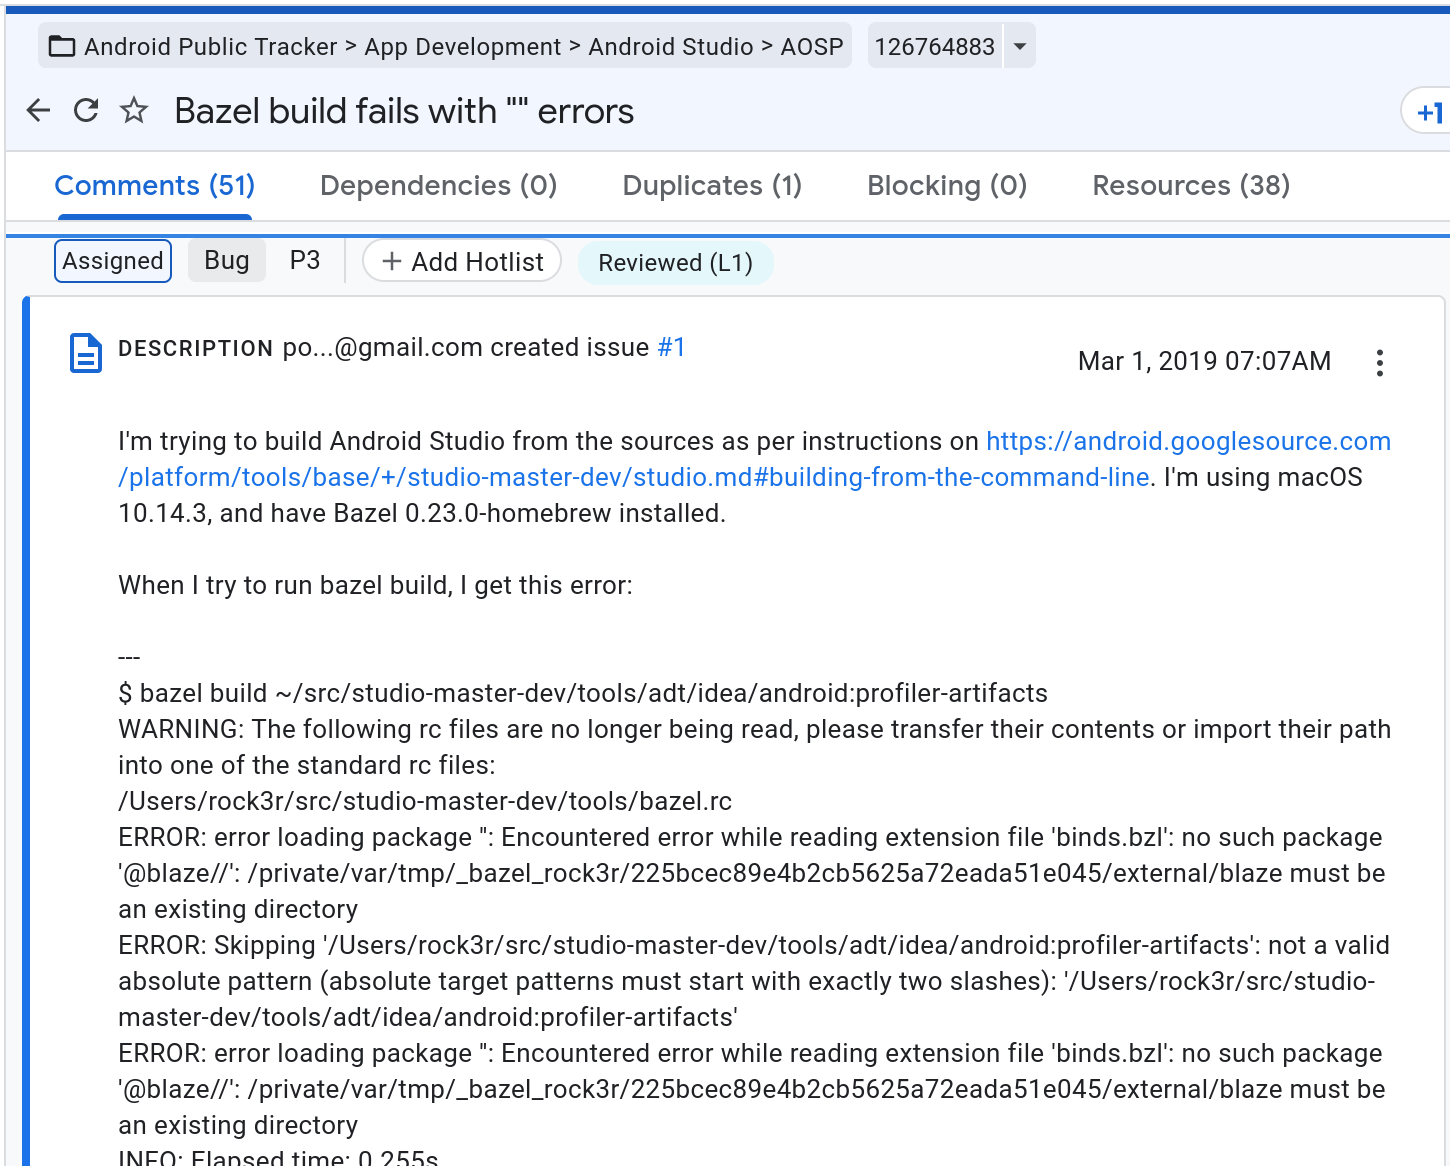
Task: Click the Android Studio breadcrumb
Action: coord(671,47)
